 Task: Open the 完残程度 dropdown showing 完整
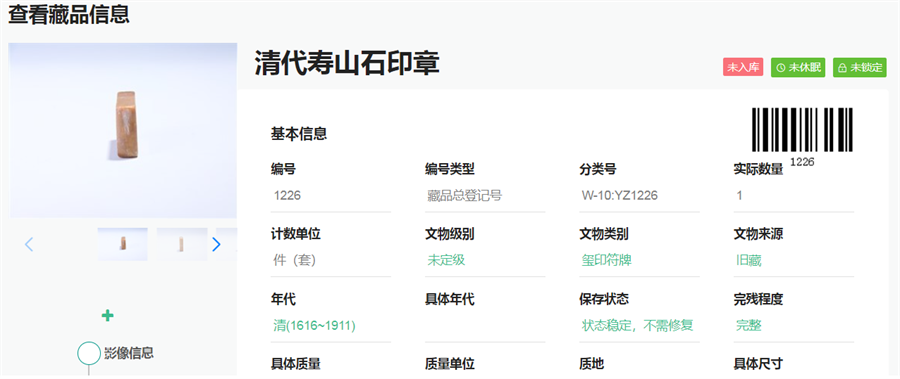coord(794,326)
